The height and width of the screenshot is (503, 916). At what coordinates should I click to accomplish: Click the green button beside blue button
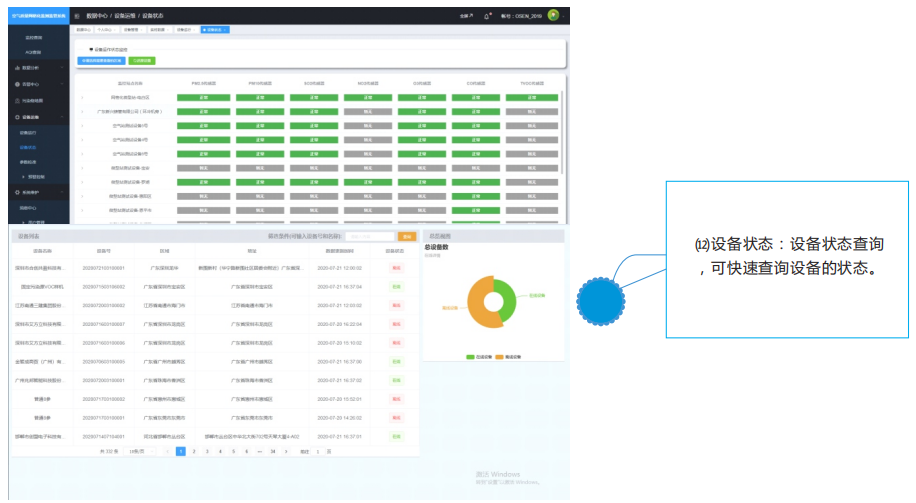[x=142, y=61]
